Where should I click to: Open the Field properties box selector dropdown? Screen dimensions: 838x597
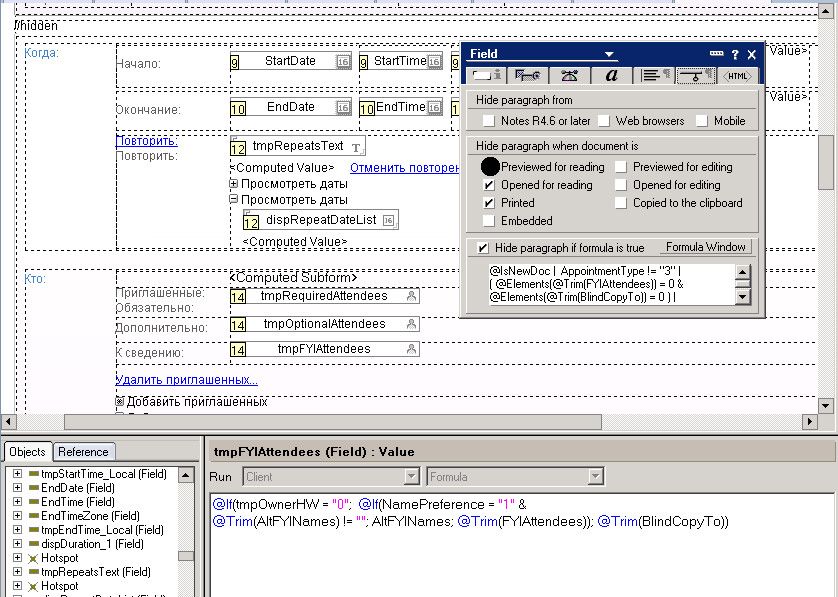coord(610,54)
